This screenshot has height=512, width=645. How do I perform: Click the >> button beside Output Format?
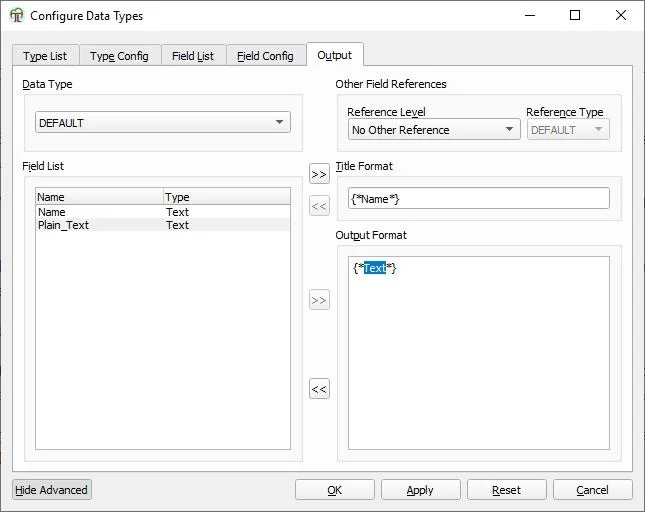[319, 300]
